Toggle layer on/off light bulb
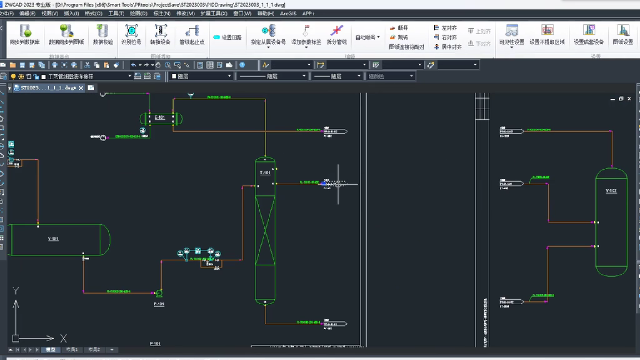 coord(13,76)
